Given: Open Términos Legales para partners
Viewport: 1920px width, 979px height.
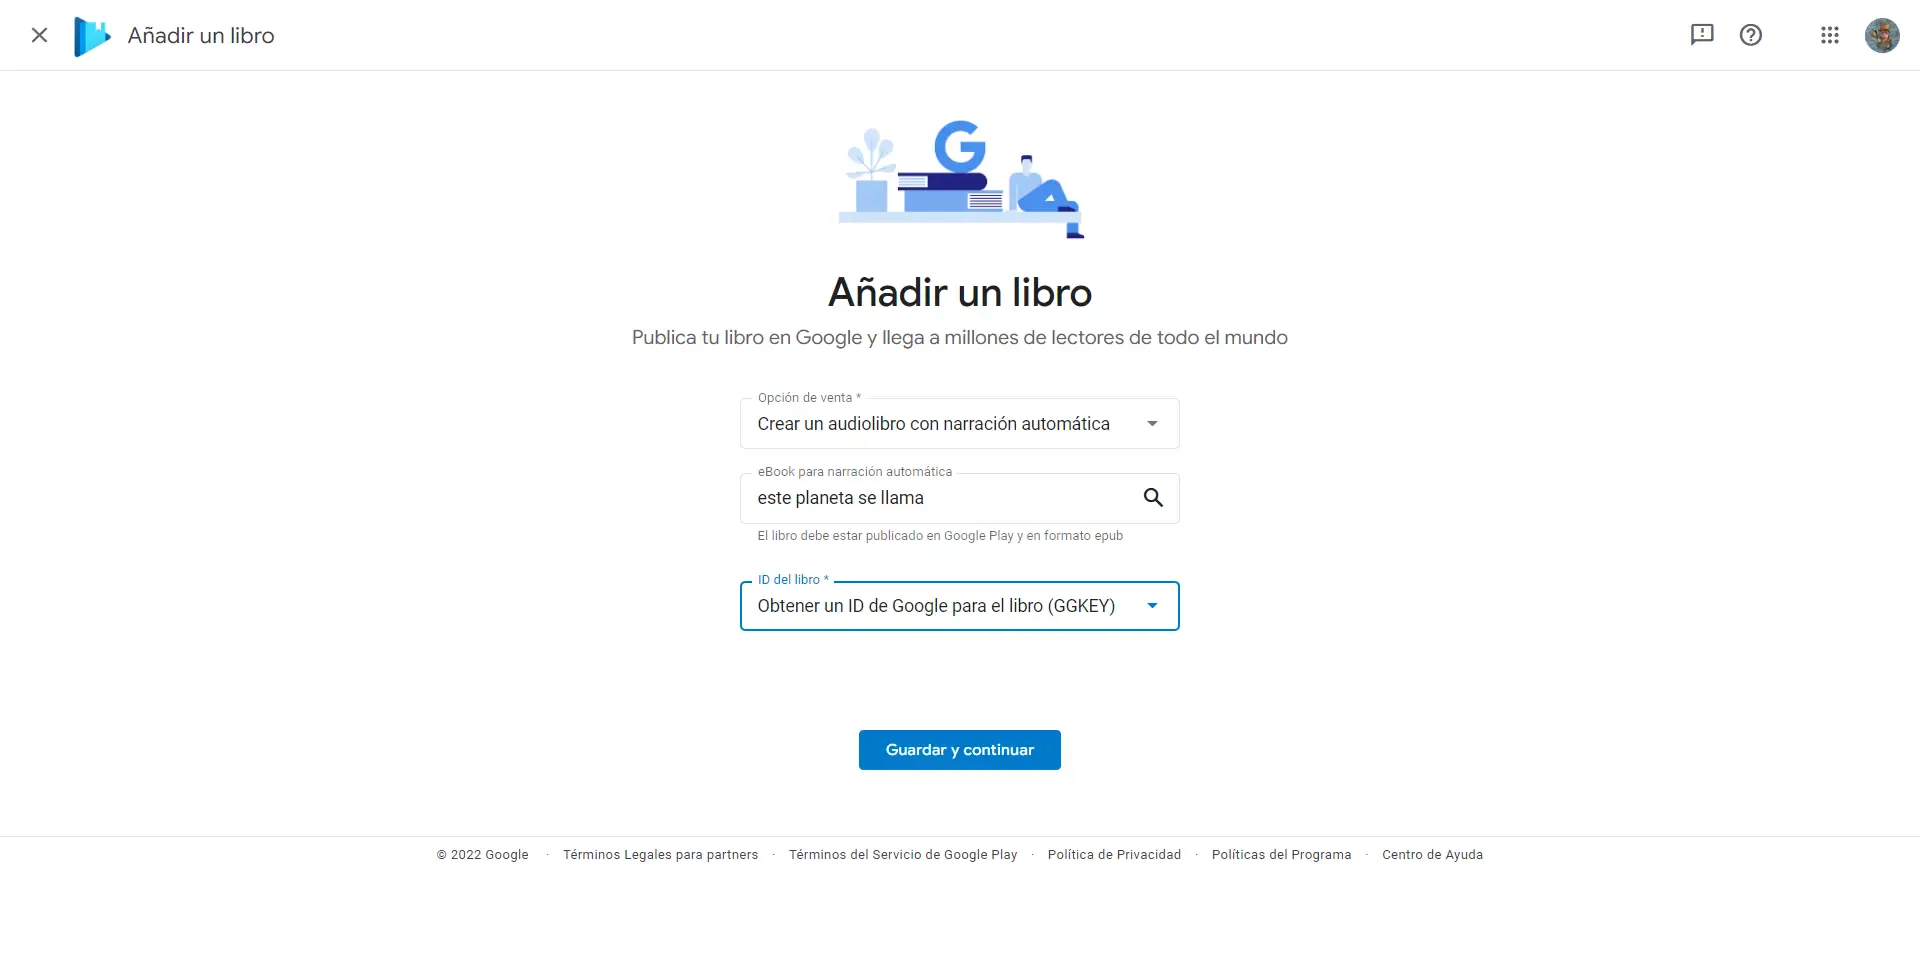Looking at the screenshot, I should click(660, 854).
